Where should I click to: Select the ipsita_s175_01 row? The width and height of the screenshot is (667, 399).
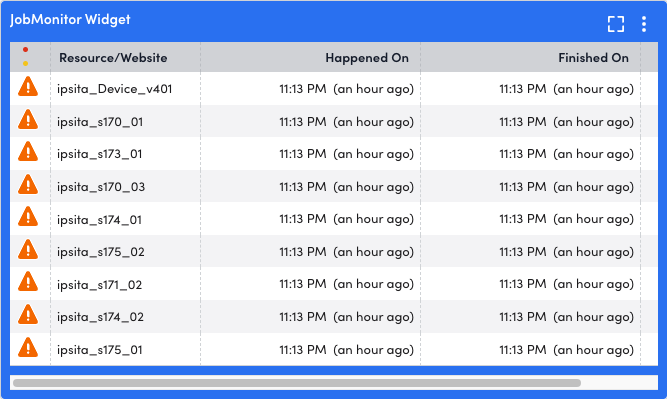tap(334, 349)
